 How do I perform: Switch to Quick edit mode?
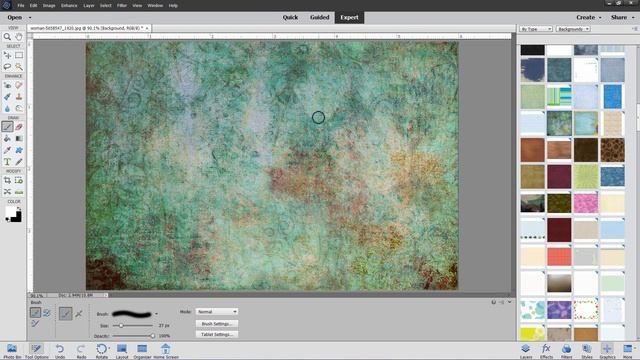(x=290, y=18)
